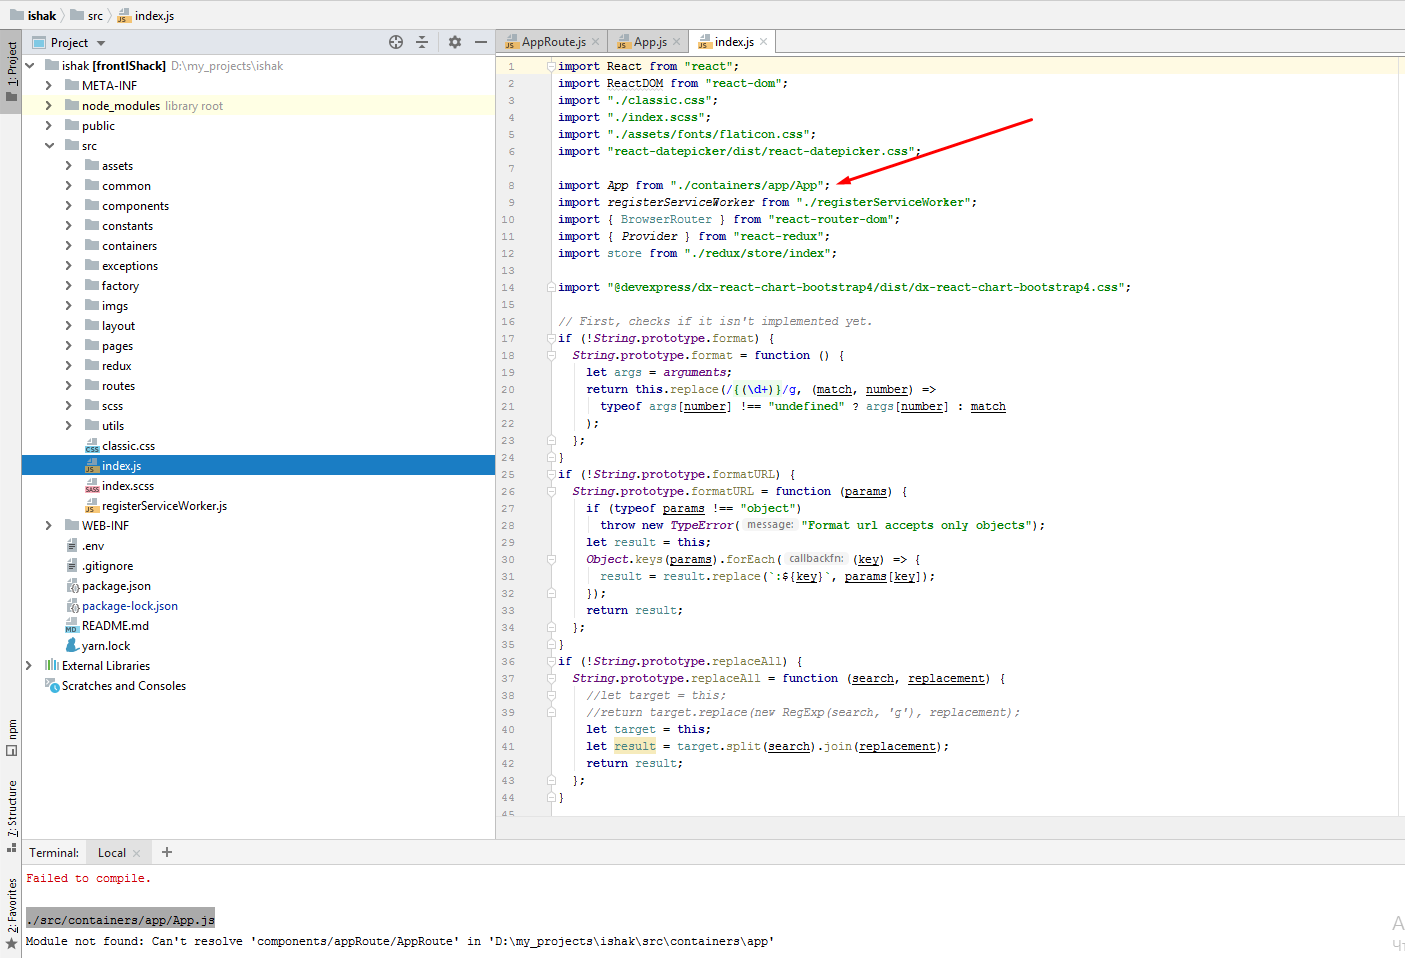Collapse the ishak project root node
This screenshot has height=958, width=1405.
30,66
